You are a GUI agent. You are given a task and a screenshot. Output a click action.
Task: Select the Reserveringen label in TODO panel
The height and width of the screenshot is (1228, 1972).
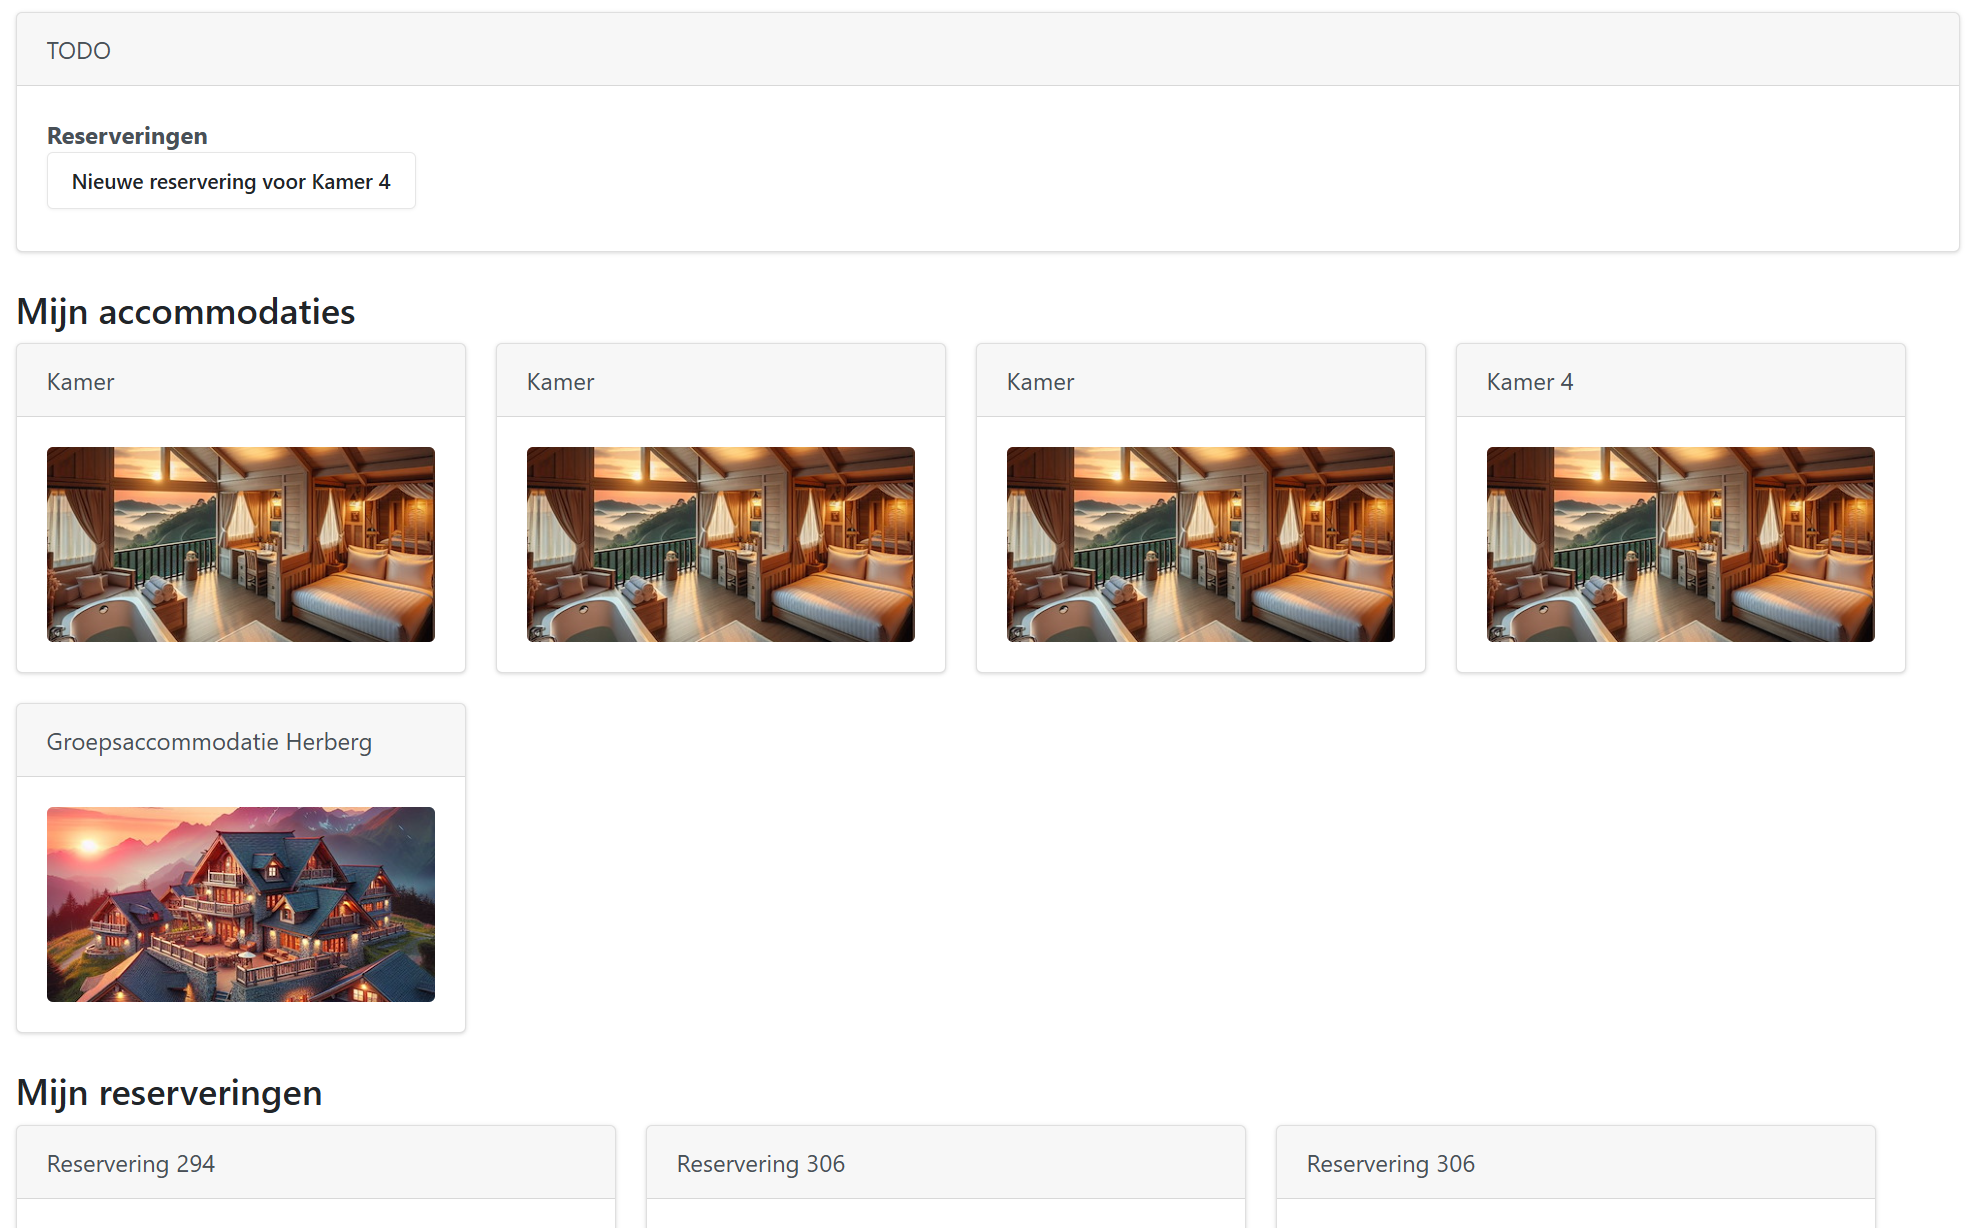(x=127, y=136)
